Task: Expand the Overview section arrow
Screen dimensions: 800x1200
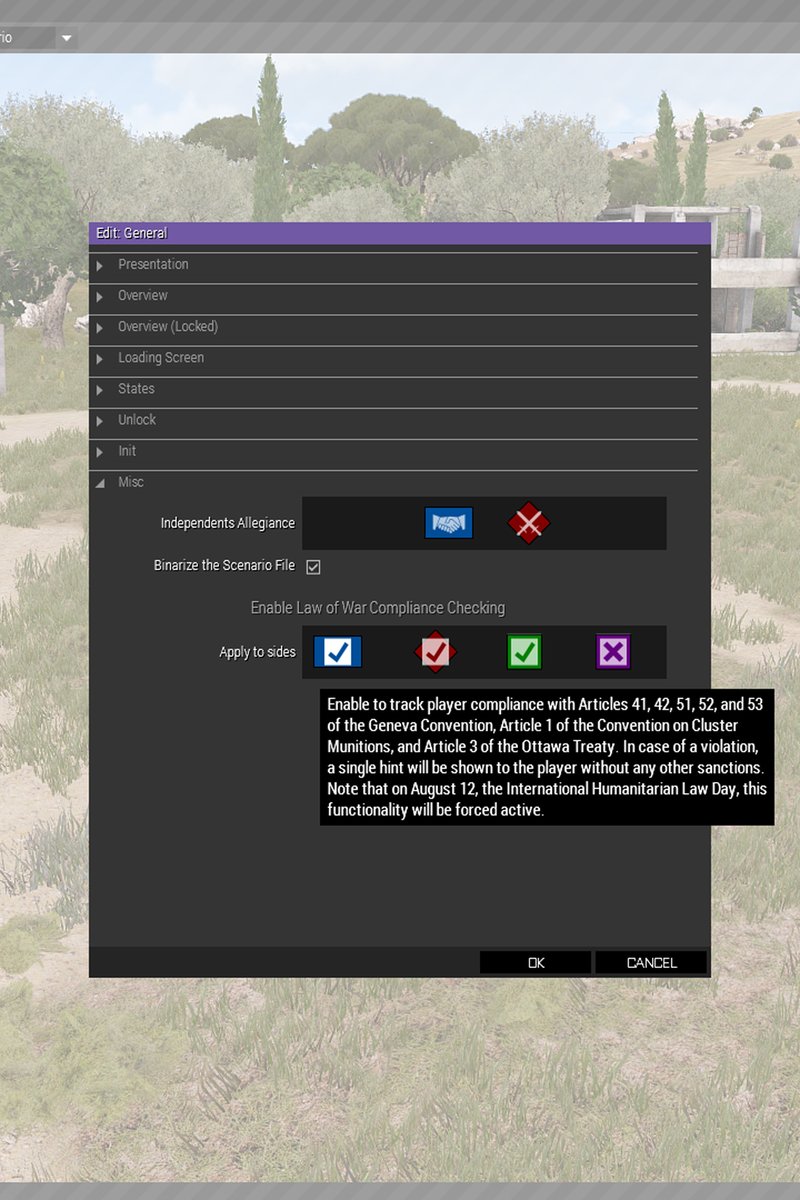Action: click(100, 296)
